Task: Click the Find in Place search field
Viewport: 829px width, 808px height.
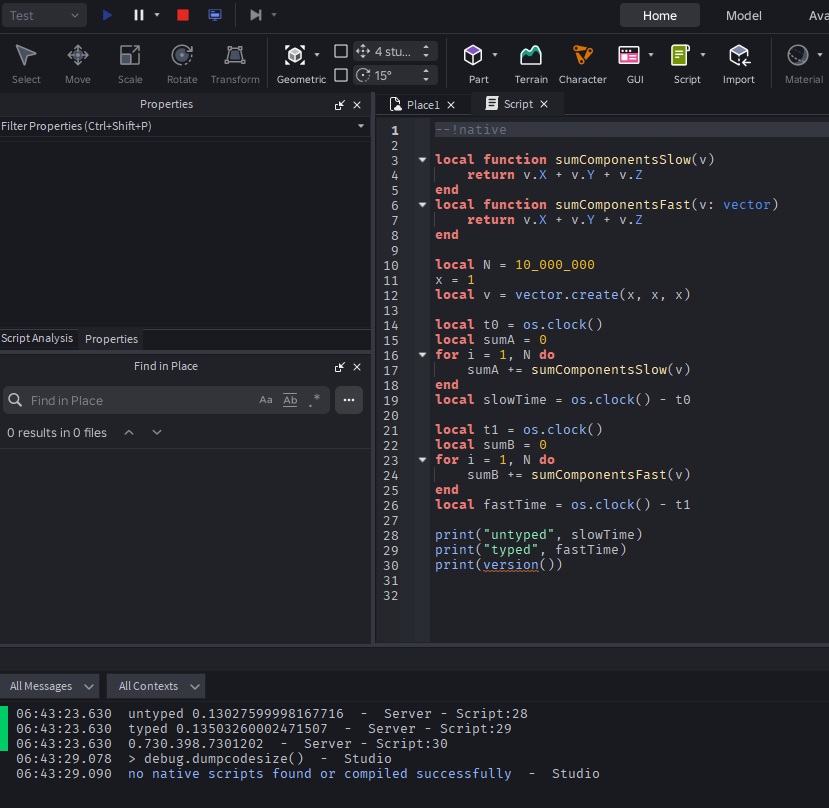Action: (x=140, y=400)
